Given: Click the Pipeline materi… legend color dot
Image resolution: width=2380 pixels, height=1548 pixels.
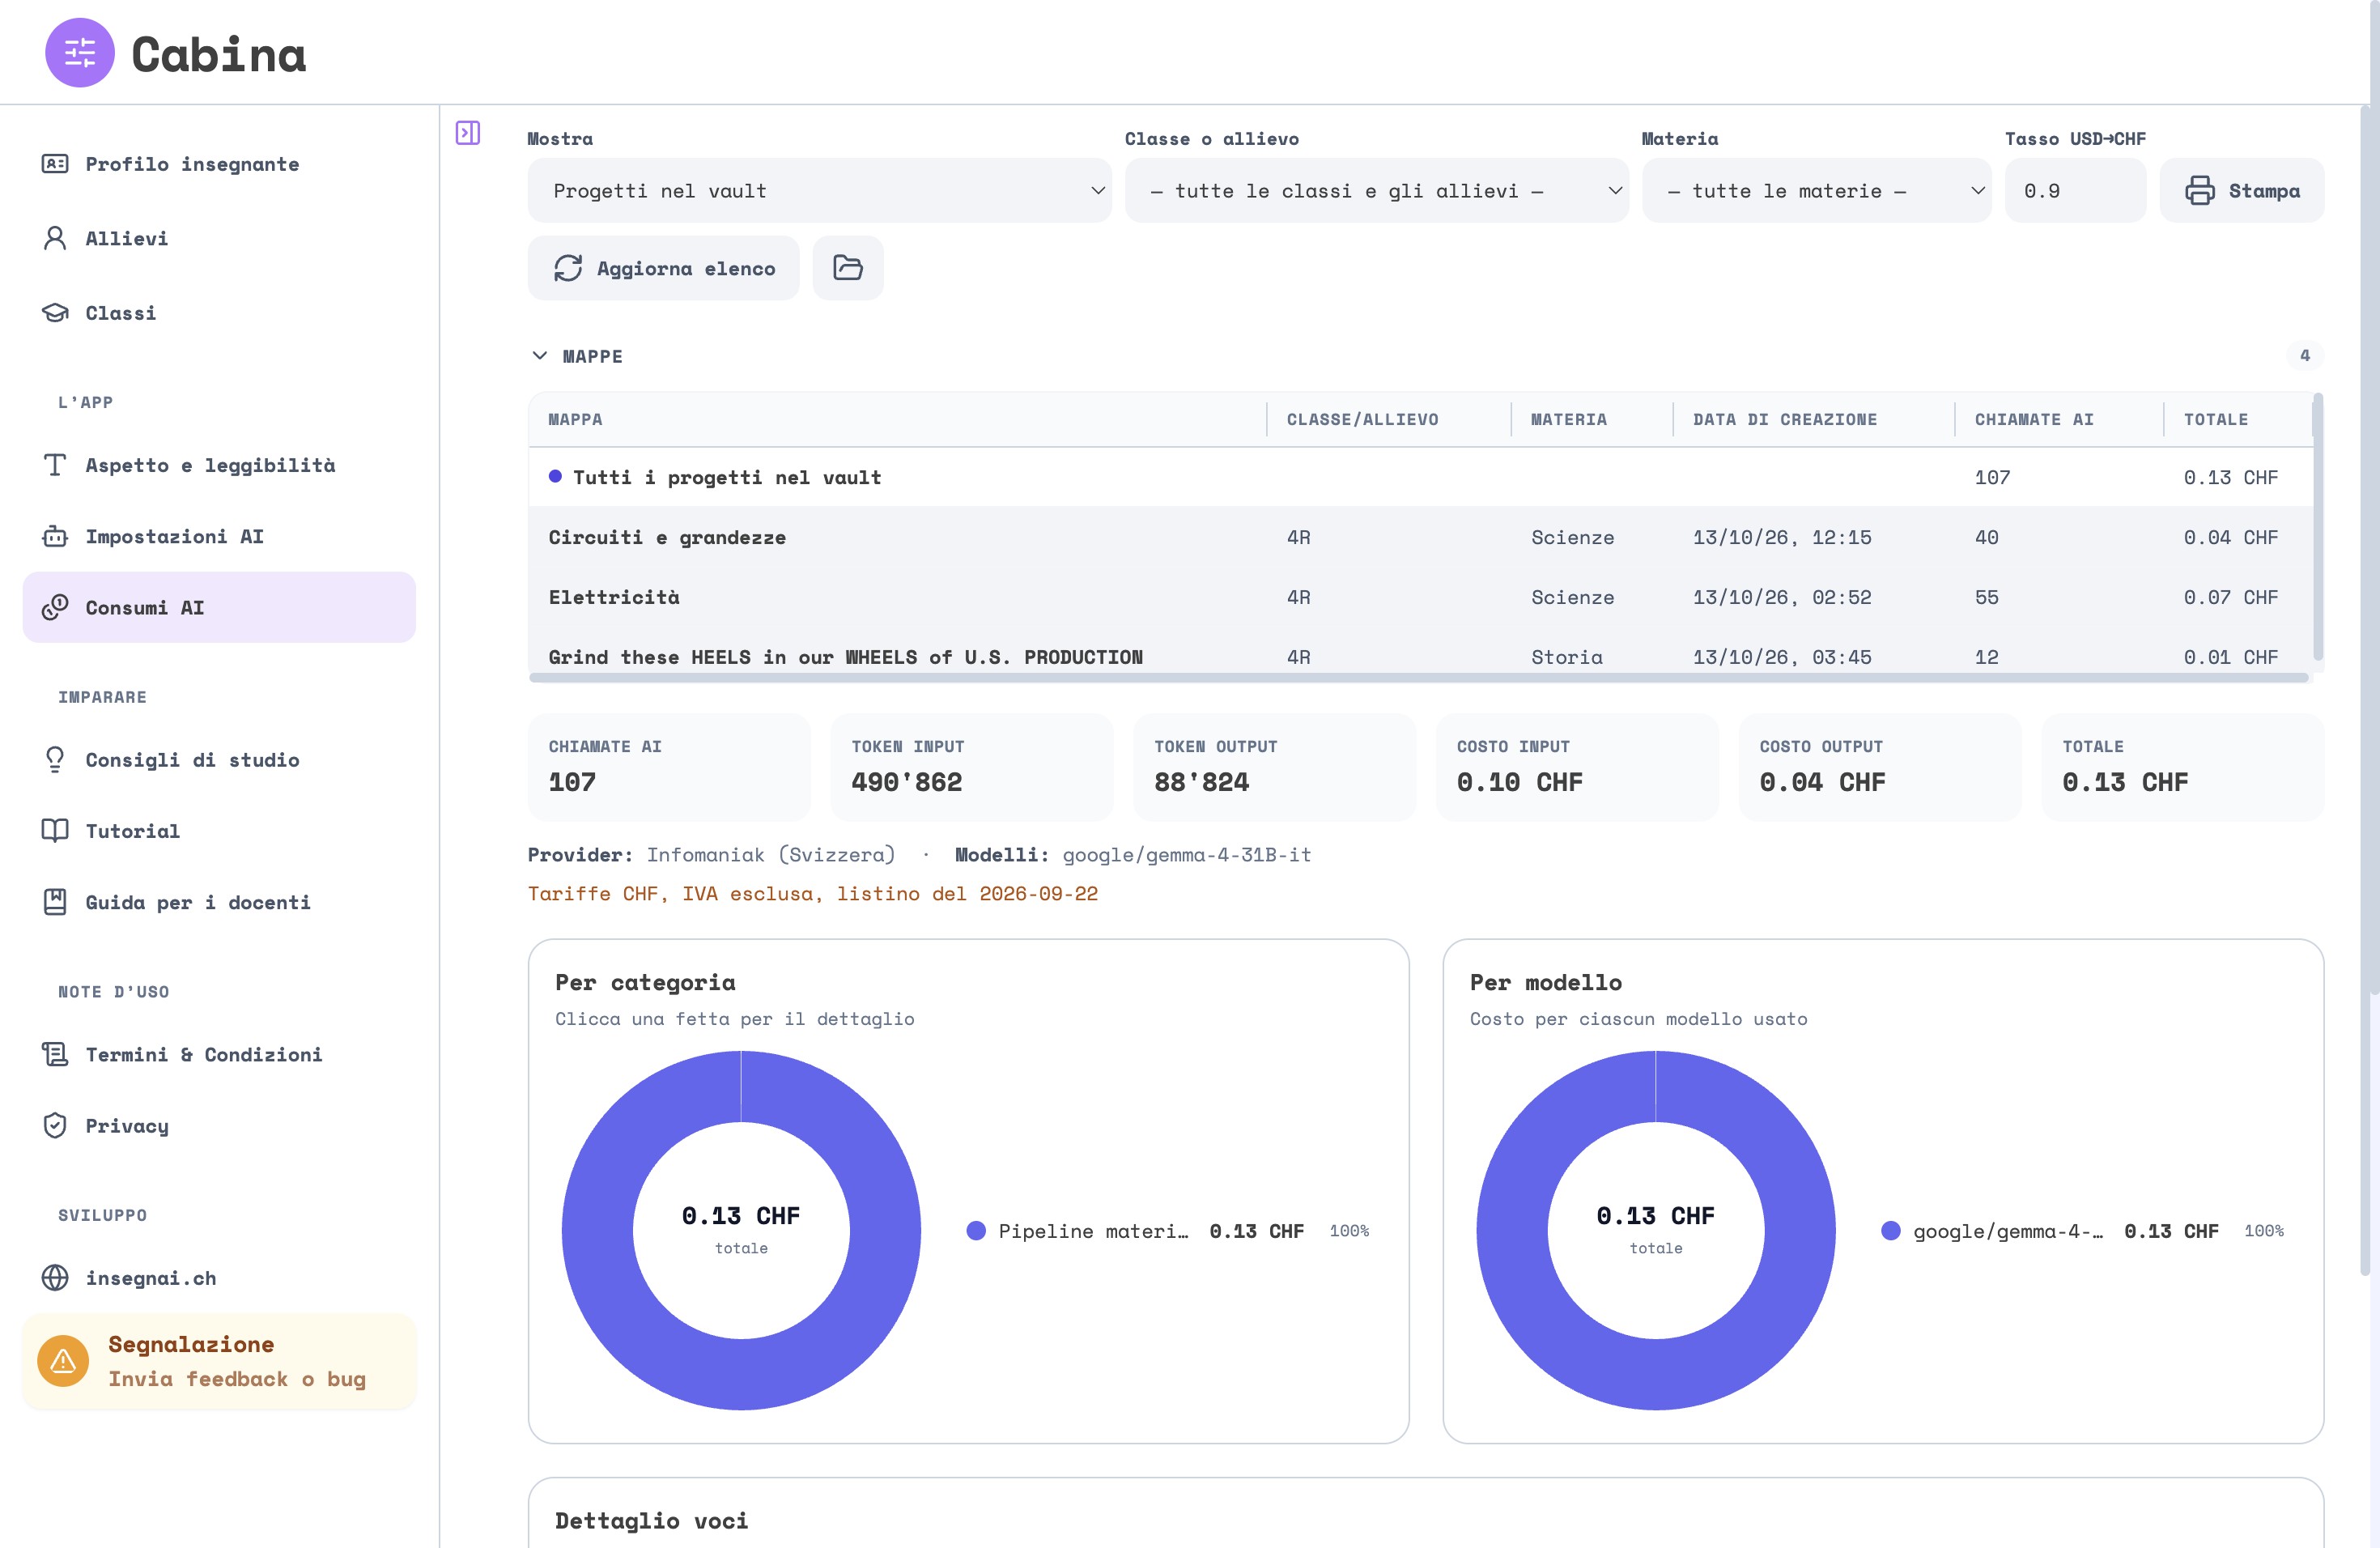Looking at the screenshot, I should click(976, 1231).
